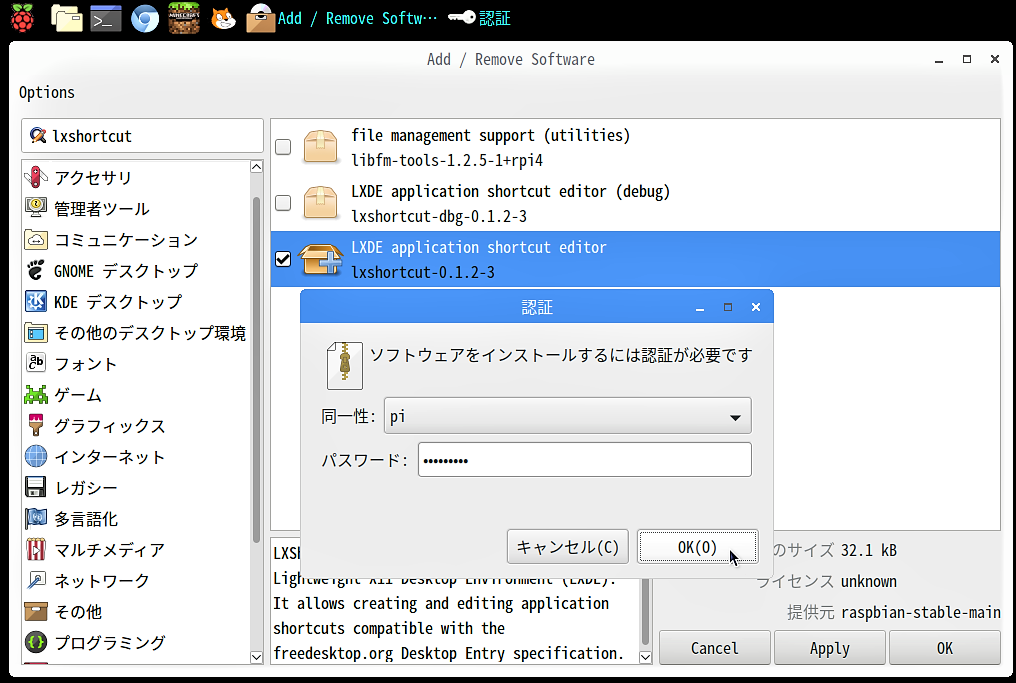Screen dimensions: 1016x683
Task: Uncheck the lxshortcut-0.1.2-3 package checkbox
Action: click(283, 259)
